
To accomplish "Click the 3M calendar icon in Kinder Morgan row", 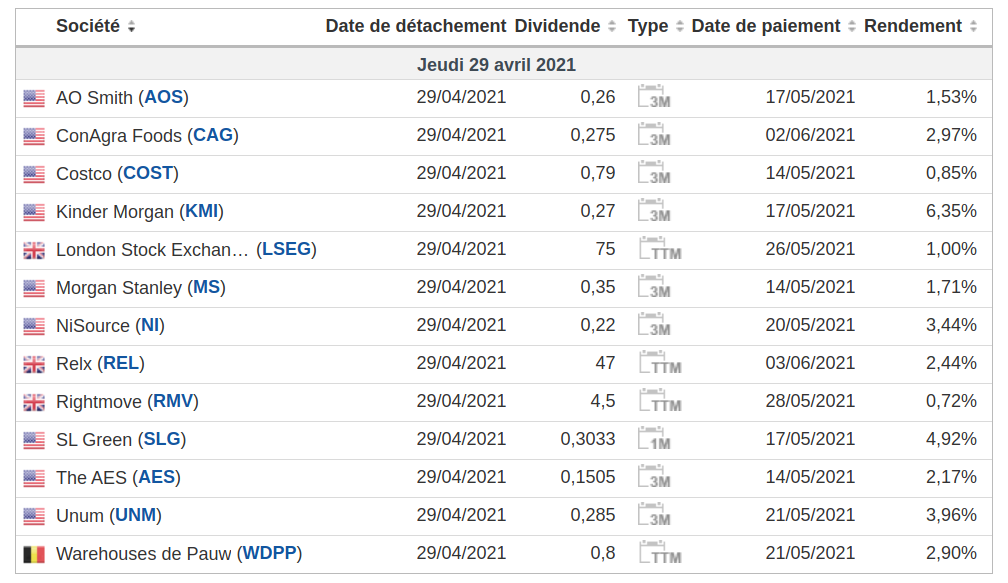I will point(654,210).
